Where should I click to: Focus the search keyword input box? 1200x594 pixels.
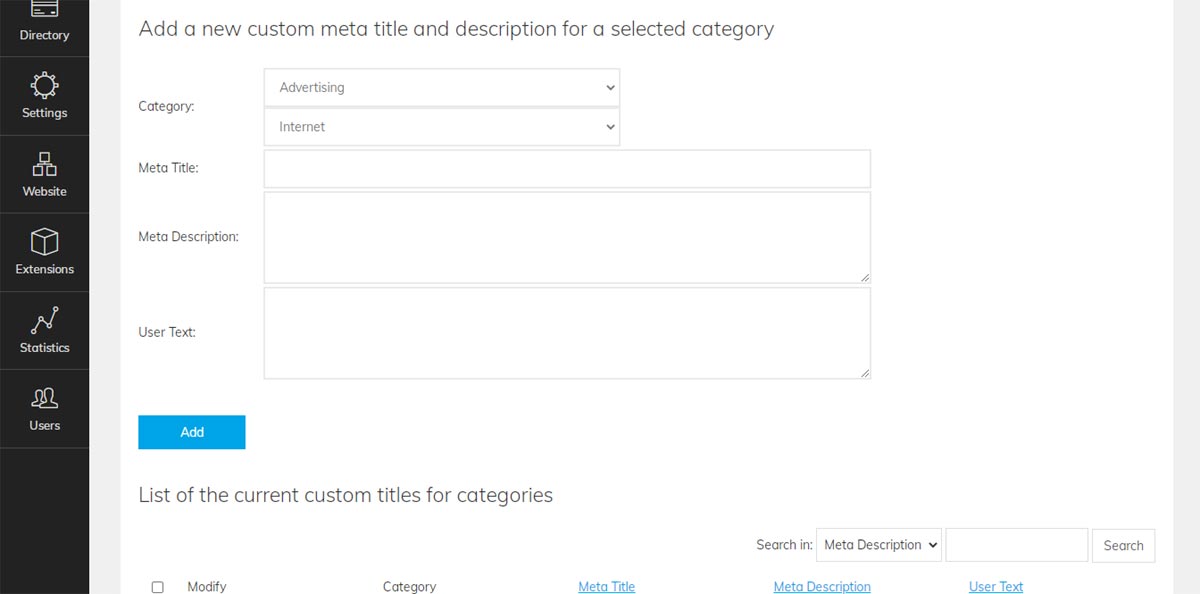pyautogui.click(x=1016, y=545)
